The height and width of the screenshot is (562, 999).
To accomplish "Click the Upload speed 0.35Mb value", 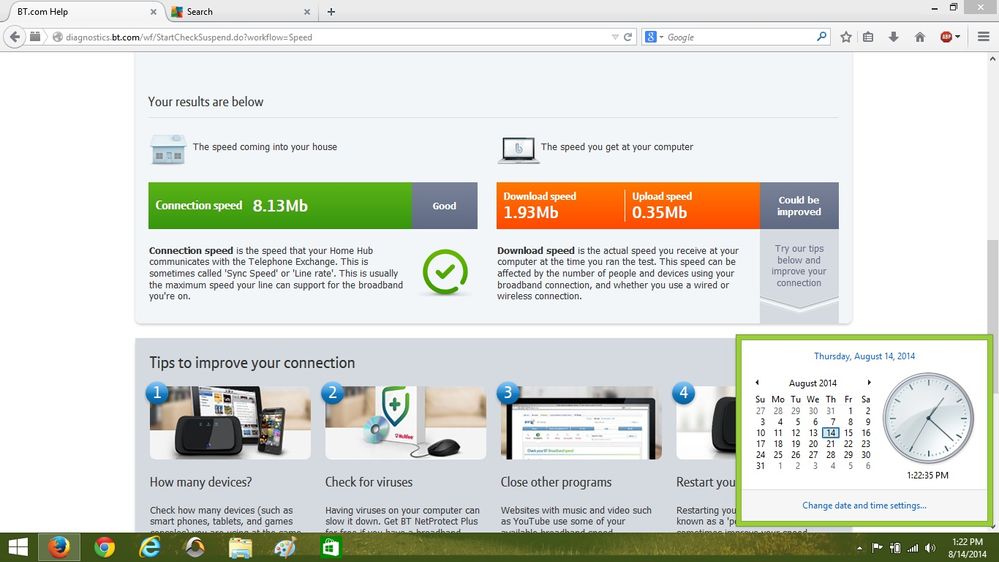I will pyautogui.click(x=659, y=213).
